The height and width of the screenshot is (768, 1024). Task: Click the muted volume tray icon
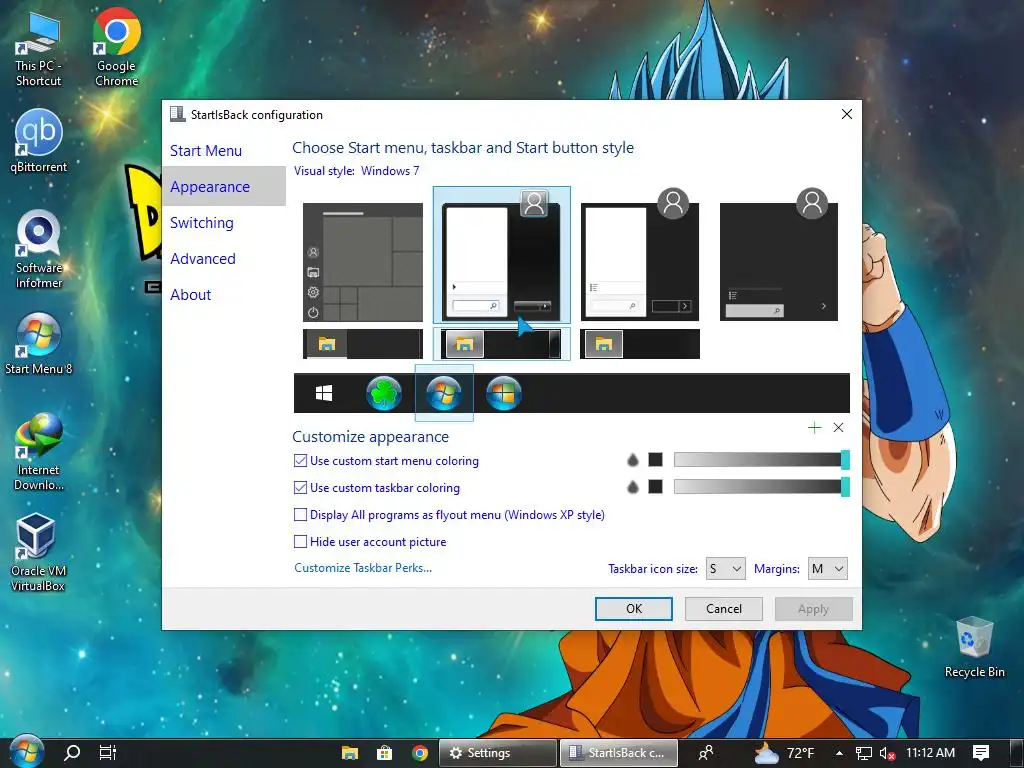[887, 754]
